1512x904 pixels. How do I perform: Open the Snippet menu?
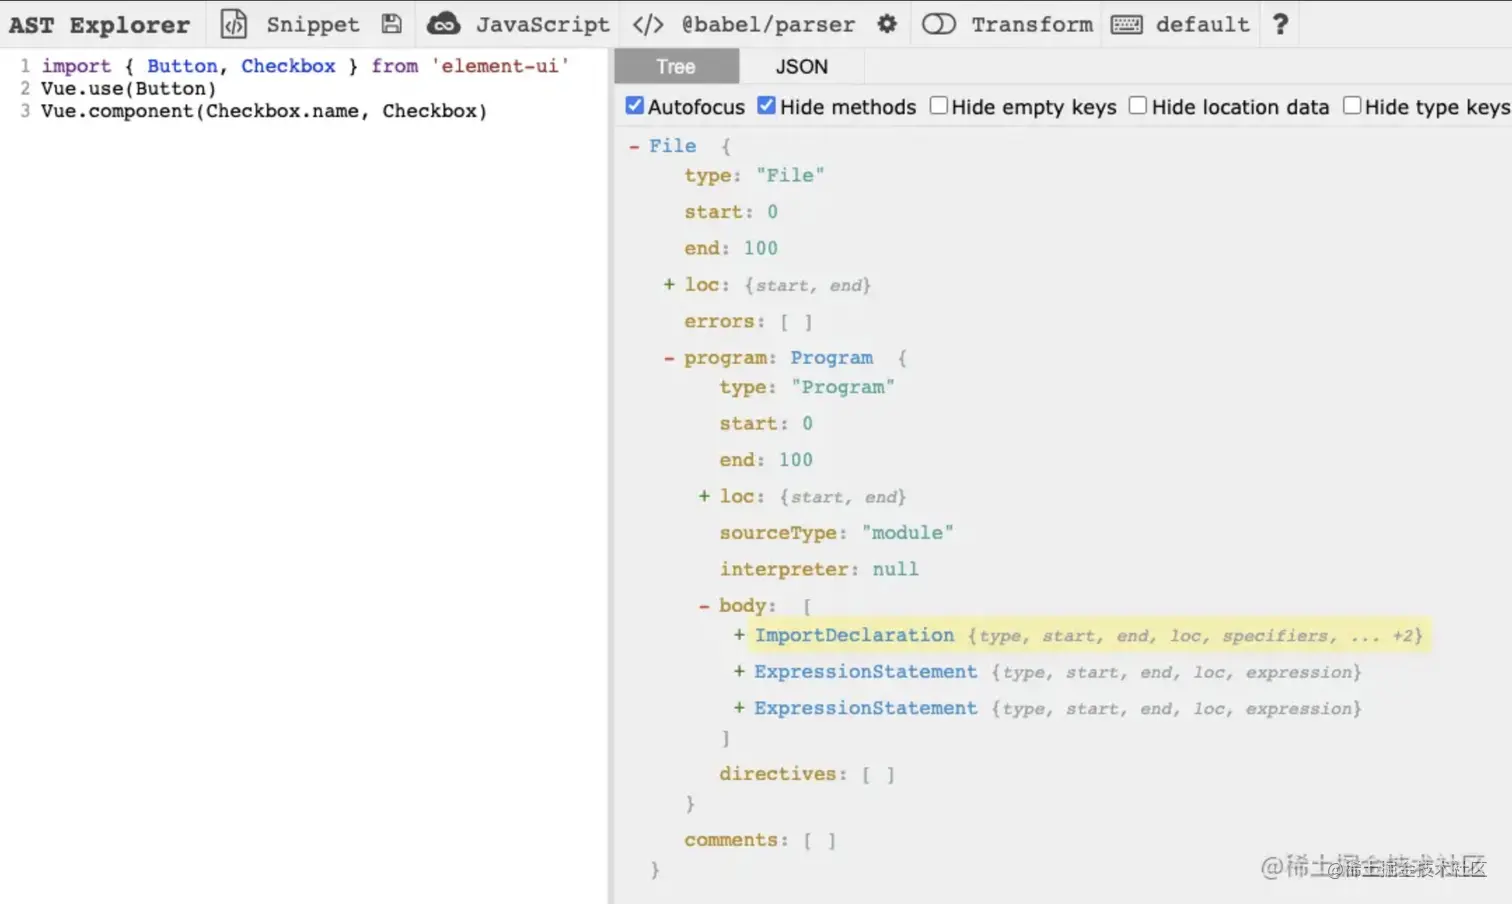pyautogui.click(x=312, y=24)
